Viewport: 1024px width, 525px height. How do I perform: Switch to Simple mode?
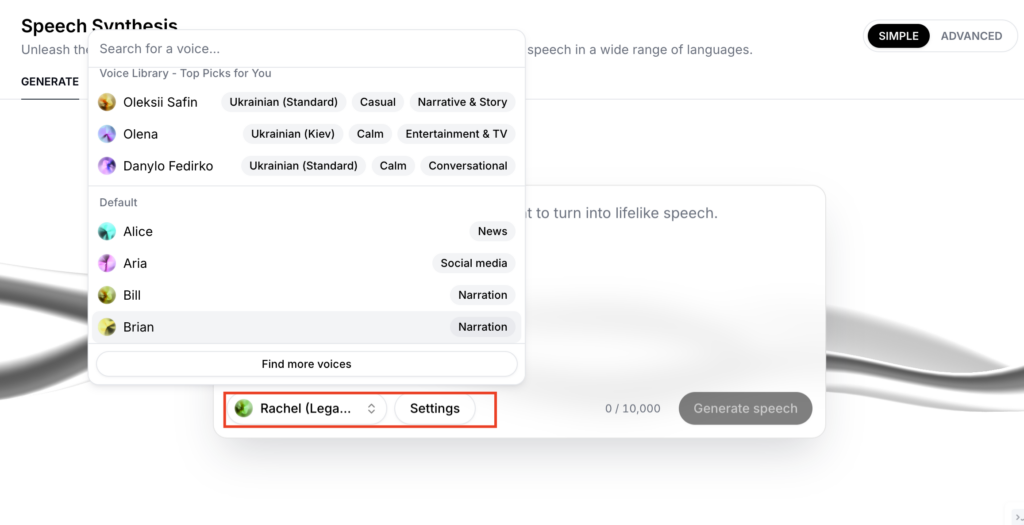point(898,36)
